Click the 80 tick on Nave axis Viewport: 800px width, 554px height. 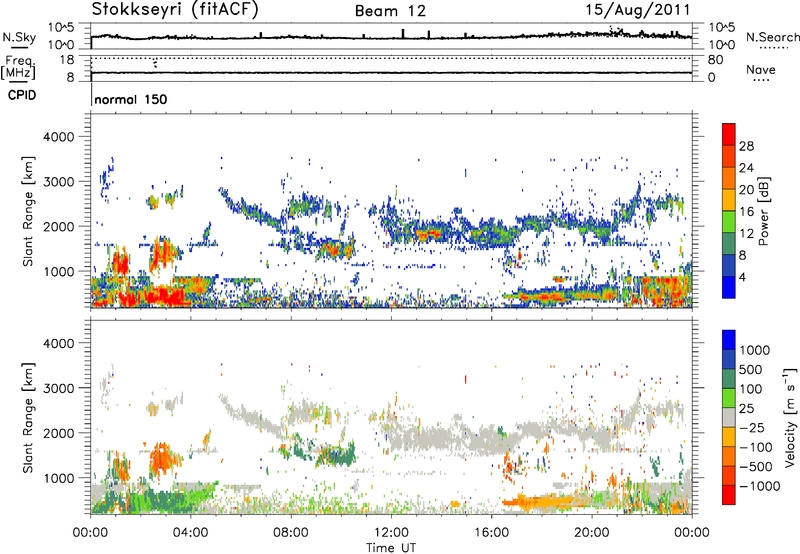click(715, 60)
